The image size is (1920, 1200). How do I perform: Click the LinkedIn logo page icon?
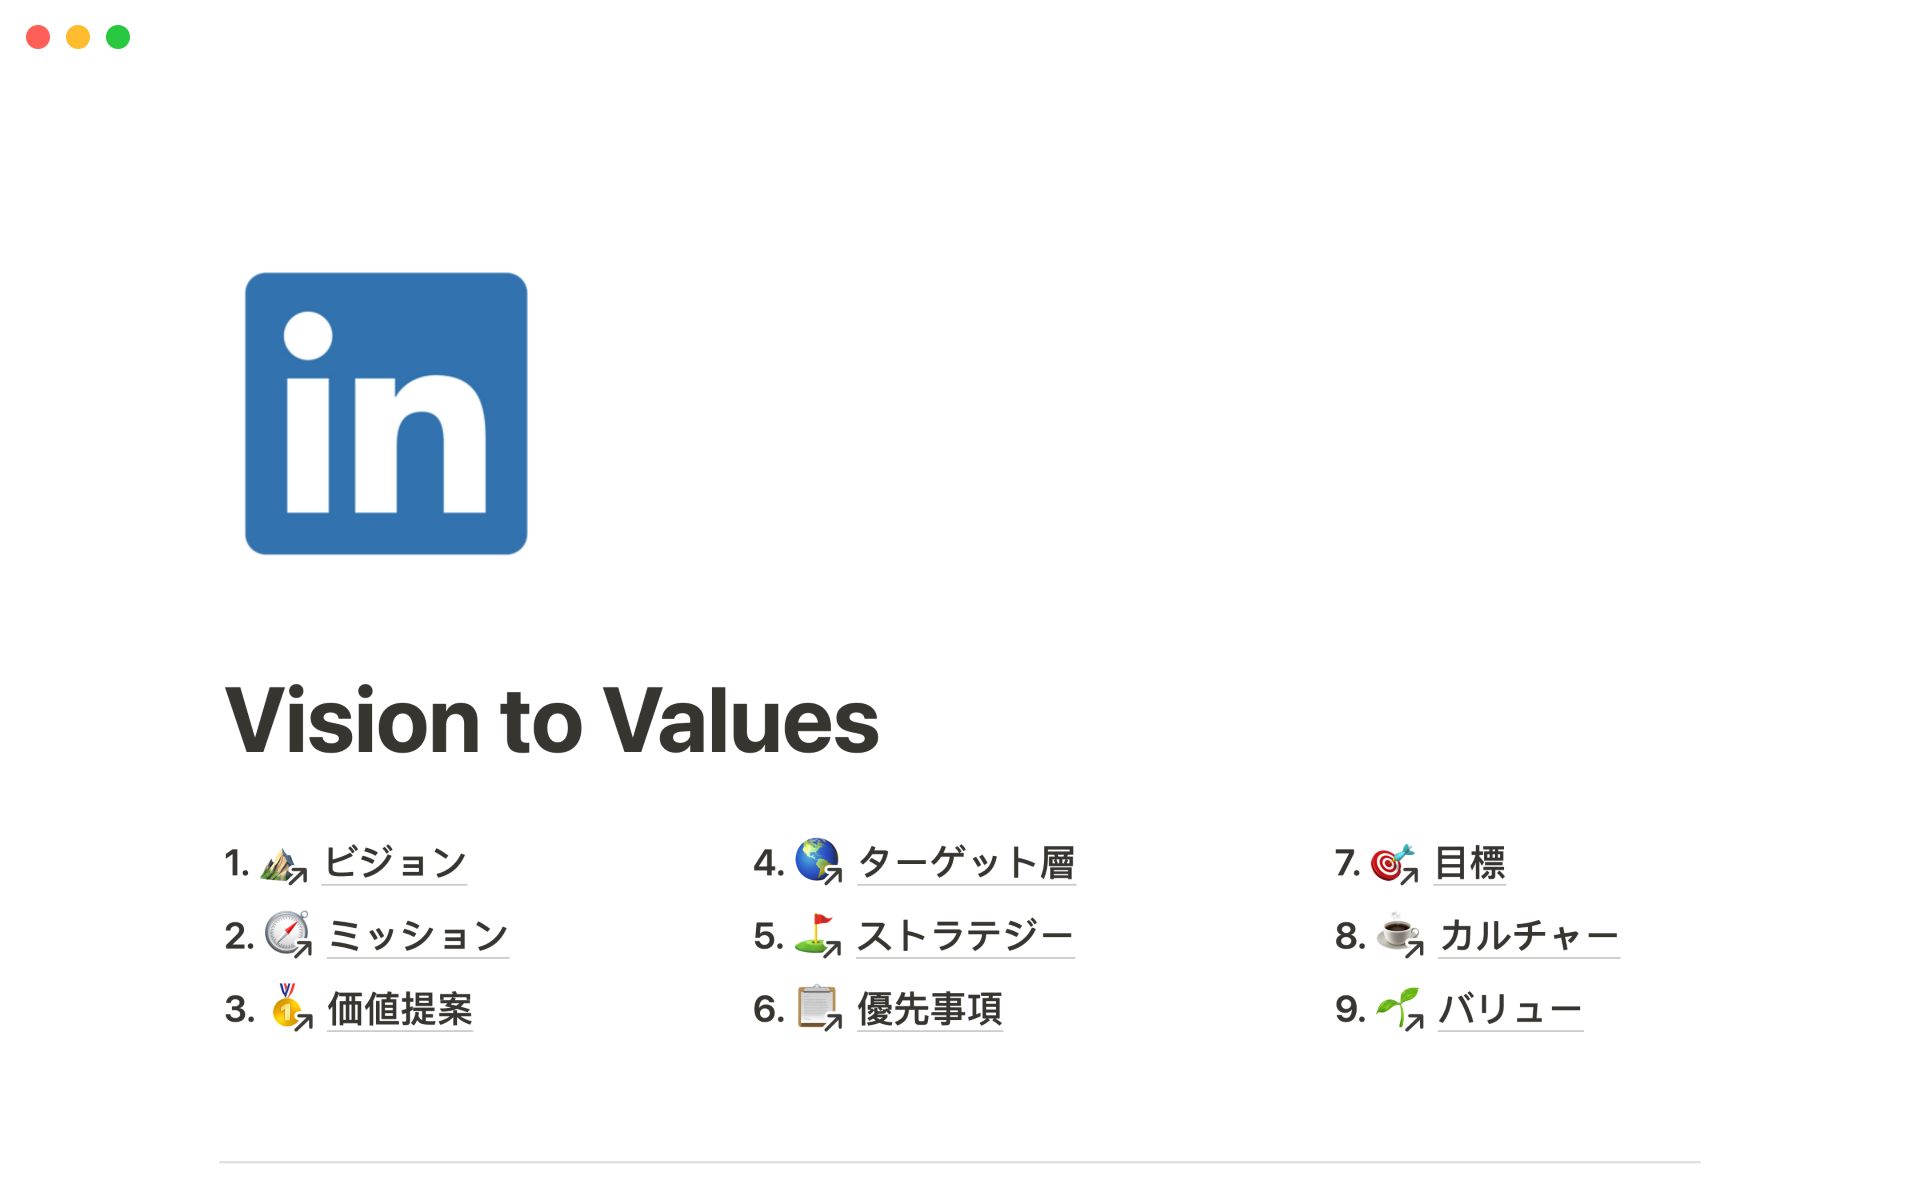[x=386, y=413]
